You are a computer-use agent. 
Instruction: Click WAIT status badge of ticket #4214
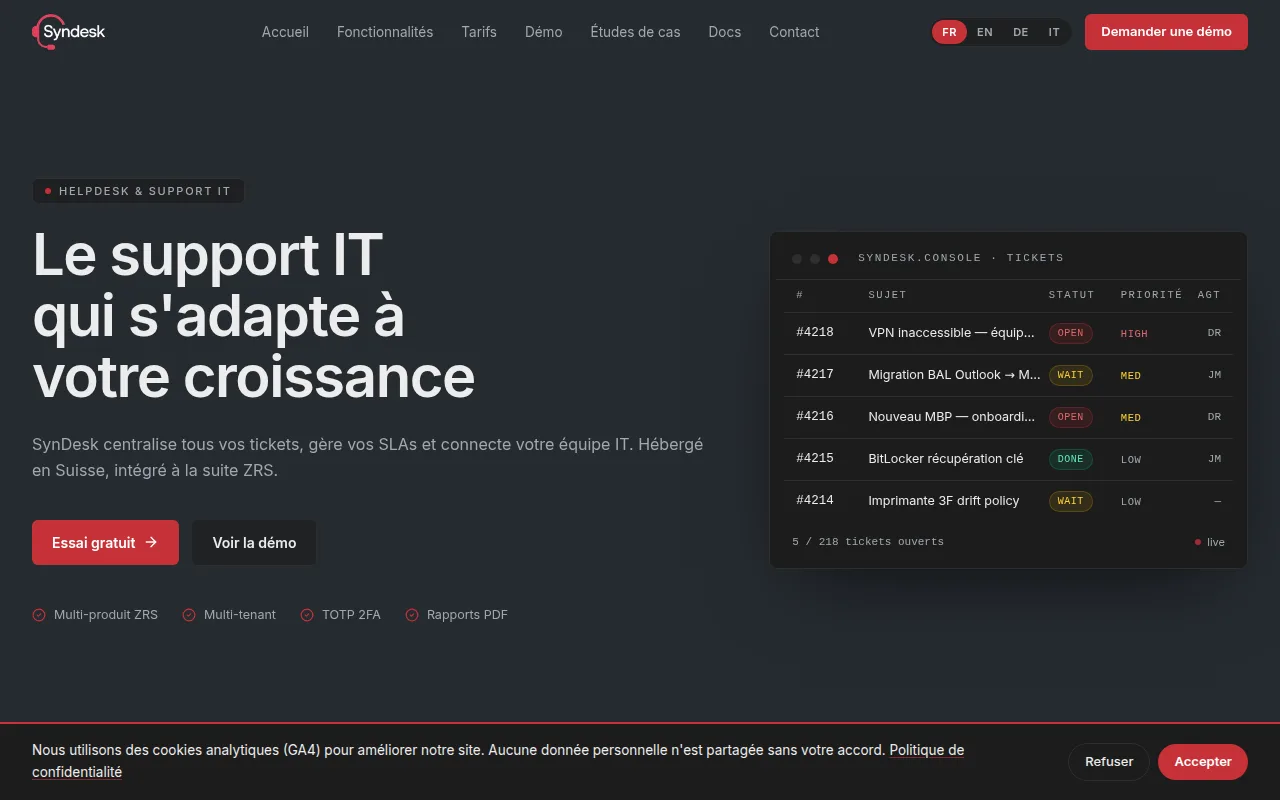[x=1071, y=501]
